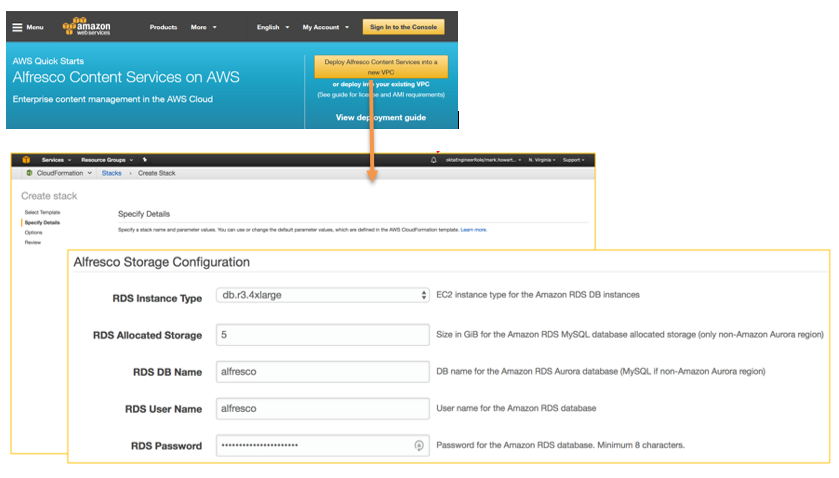
Task: Click the Amazon Web Services logo
Action: tap(87, 26)
